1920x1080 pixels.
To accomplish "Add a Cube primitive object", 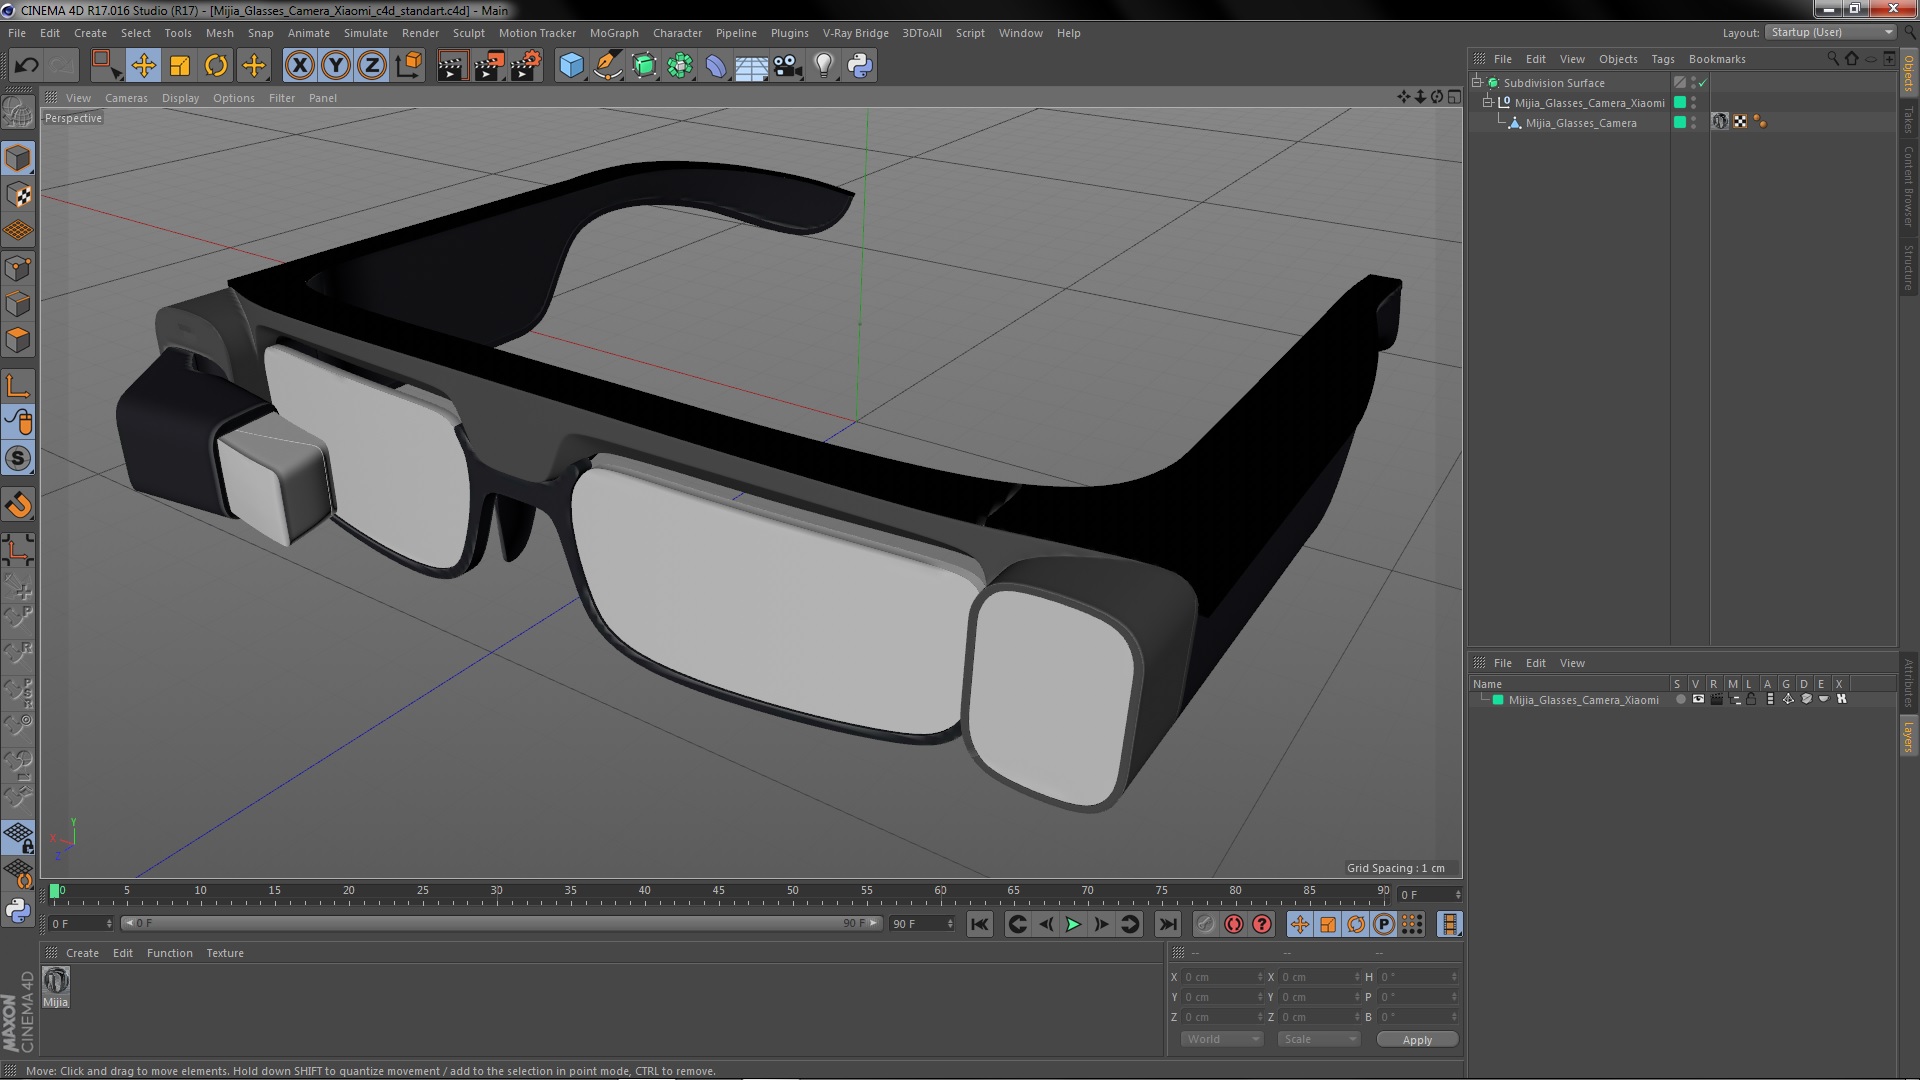I will point(571,66).
